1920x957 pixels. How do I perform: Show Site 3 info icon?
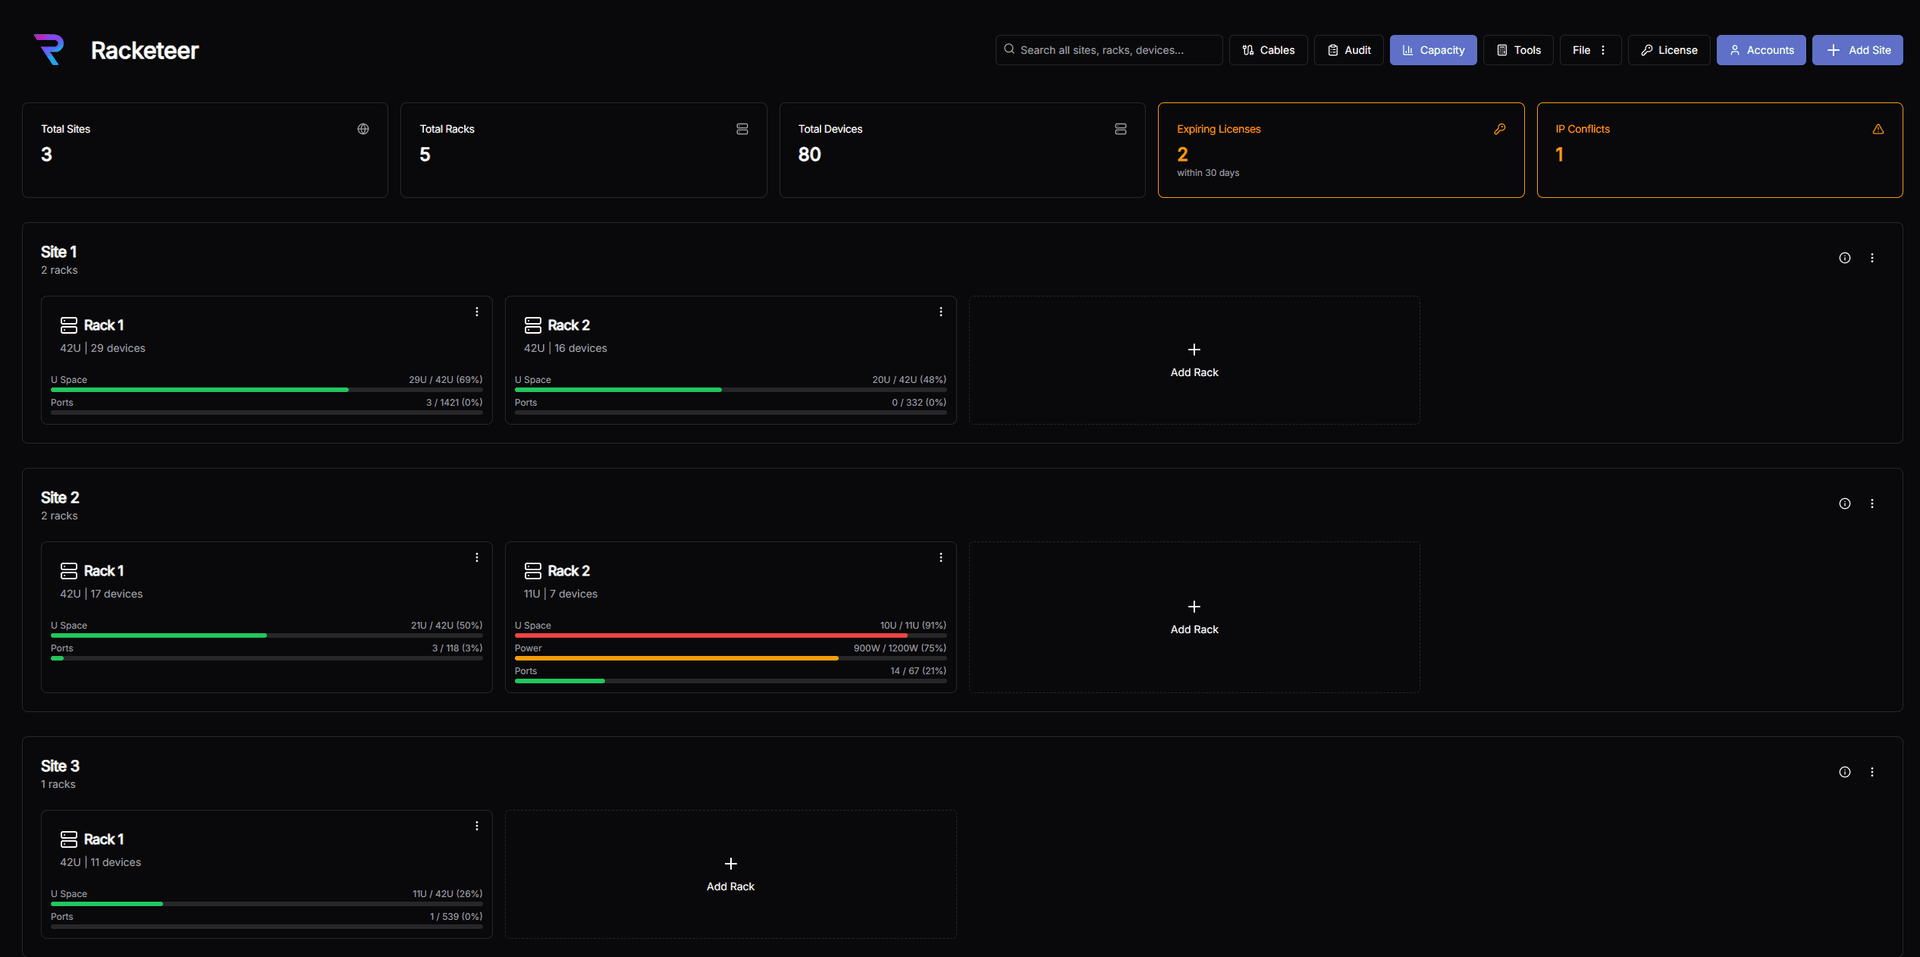pos(1844,772)
